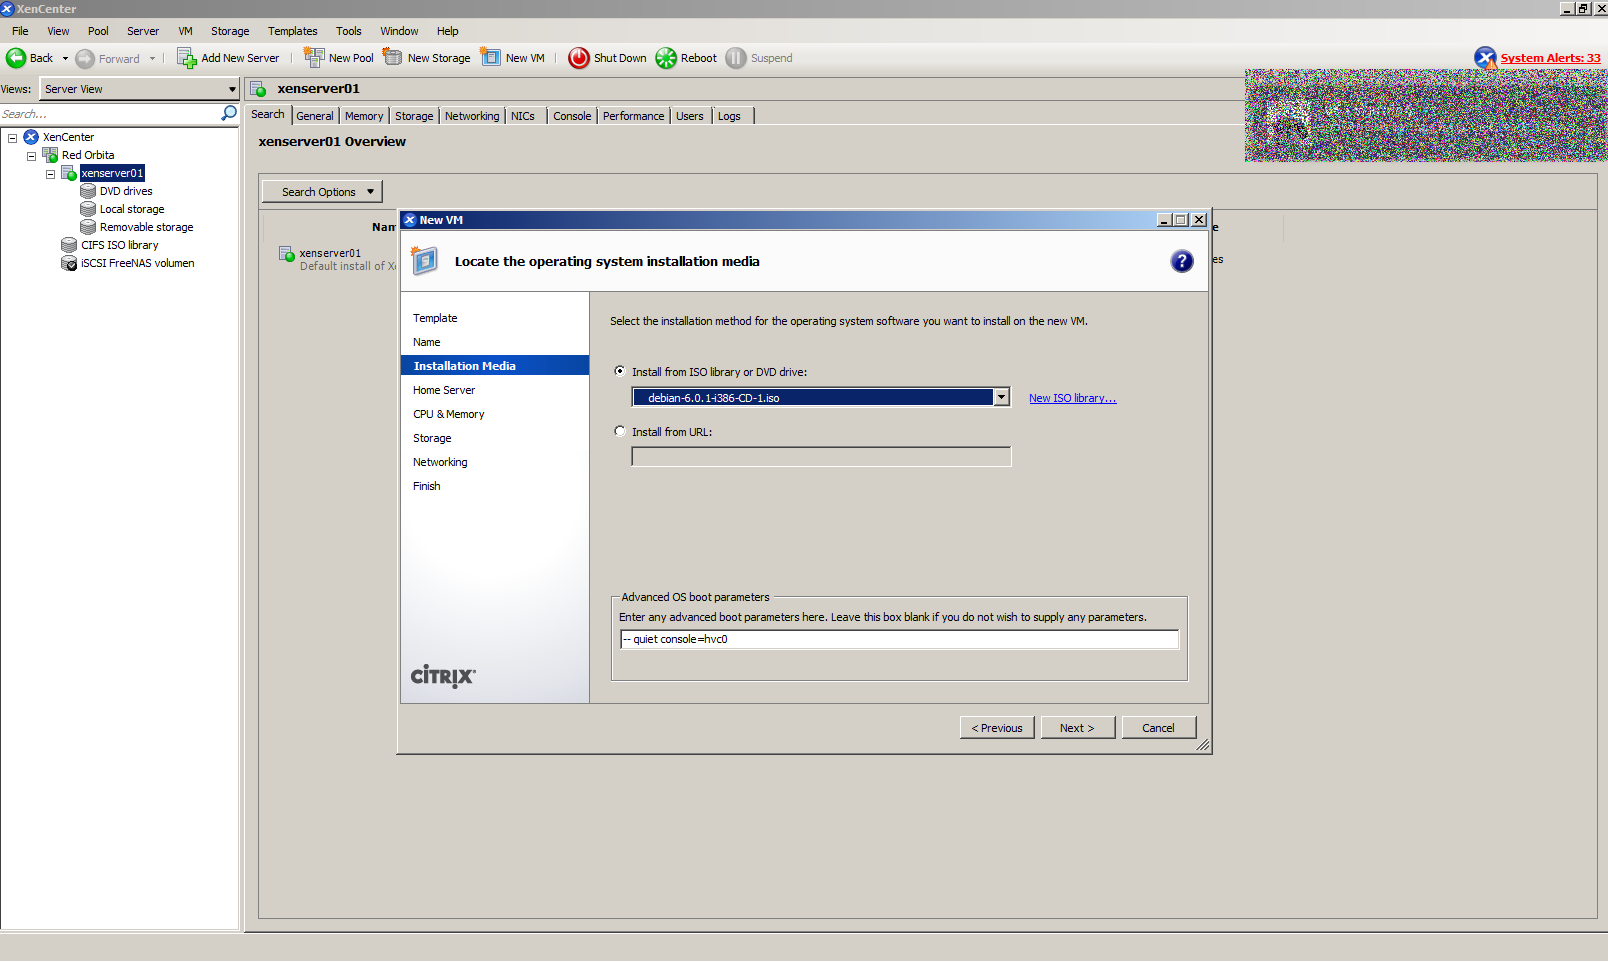Click the Add New Server toolbar icon
This screenshot has height=962, width=1608.
(x=187, y=58)
